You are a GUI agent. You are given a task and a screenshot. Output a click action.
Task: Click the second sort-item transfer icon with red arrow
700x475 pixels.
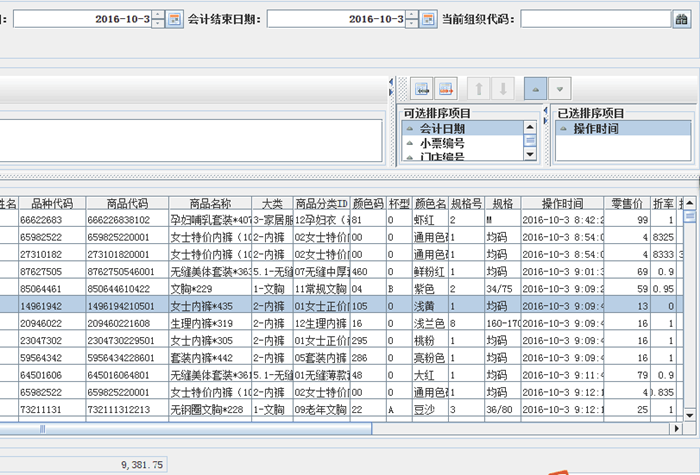(446, 88)
